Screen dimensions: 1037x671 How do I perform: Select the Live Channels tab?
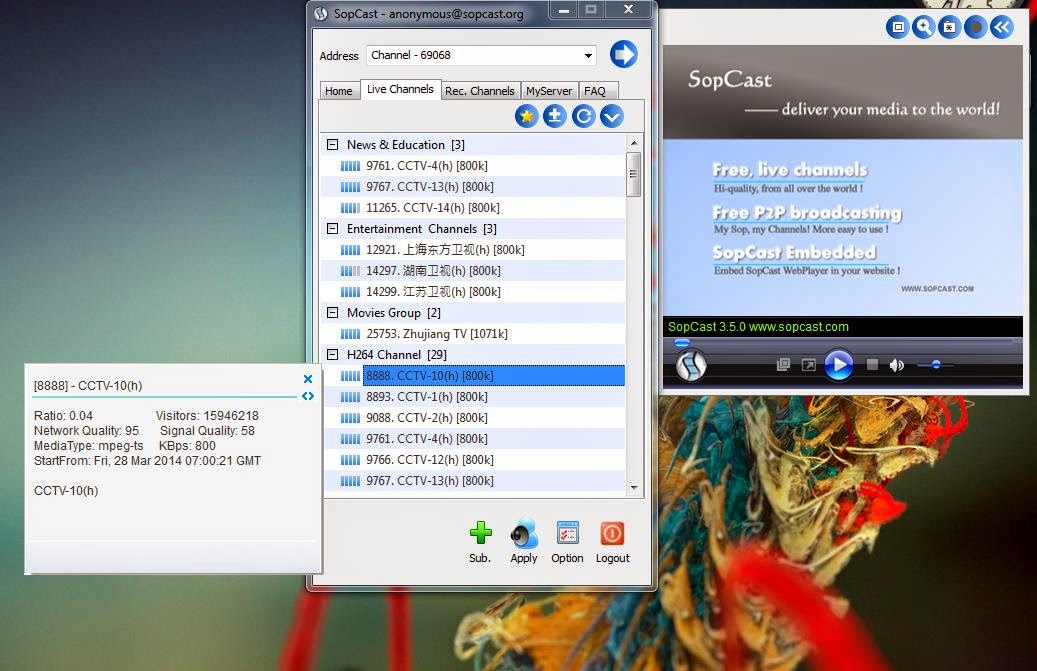coord(400,89)
